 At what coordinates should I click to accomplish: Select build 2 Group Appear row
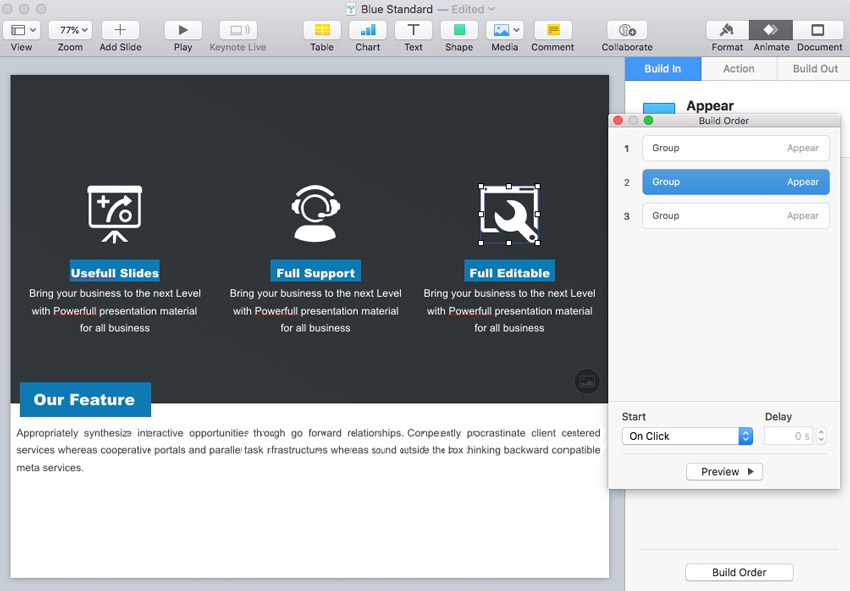[x=736, y=182]
